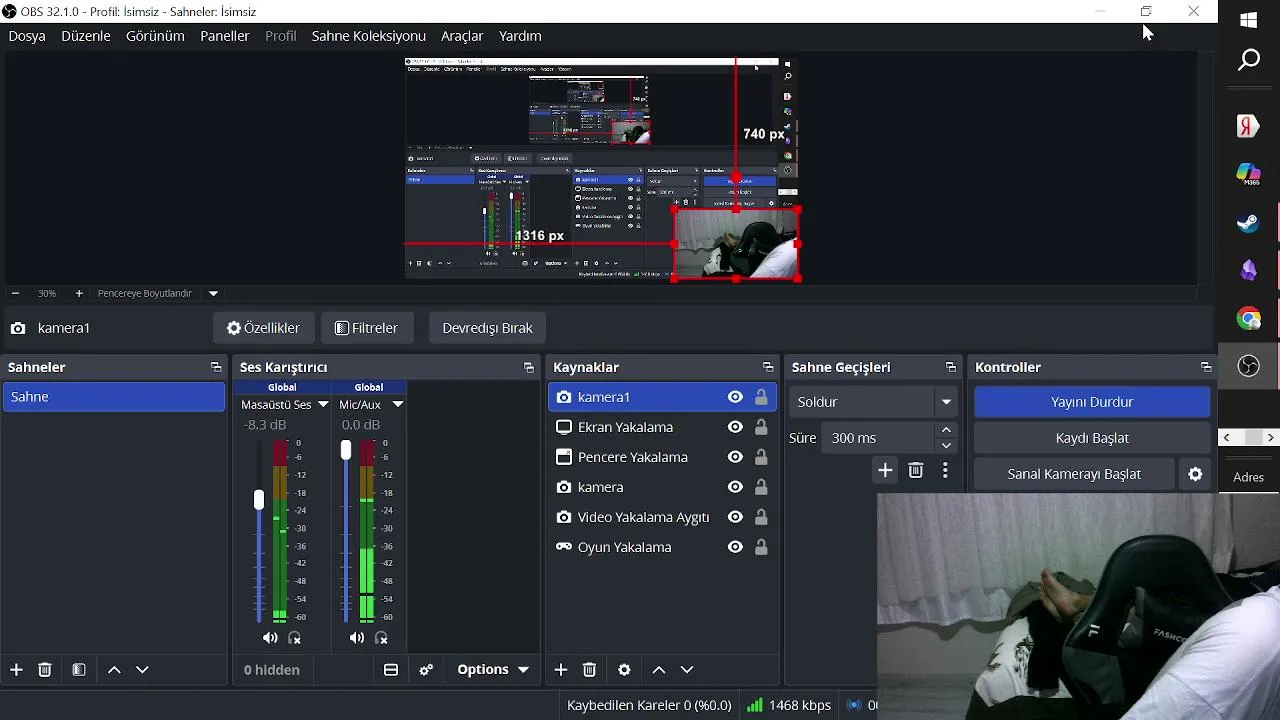Move source up in Kaynaklar
Viewport: 1280px width, 720px height.
click(659, 670)
